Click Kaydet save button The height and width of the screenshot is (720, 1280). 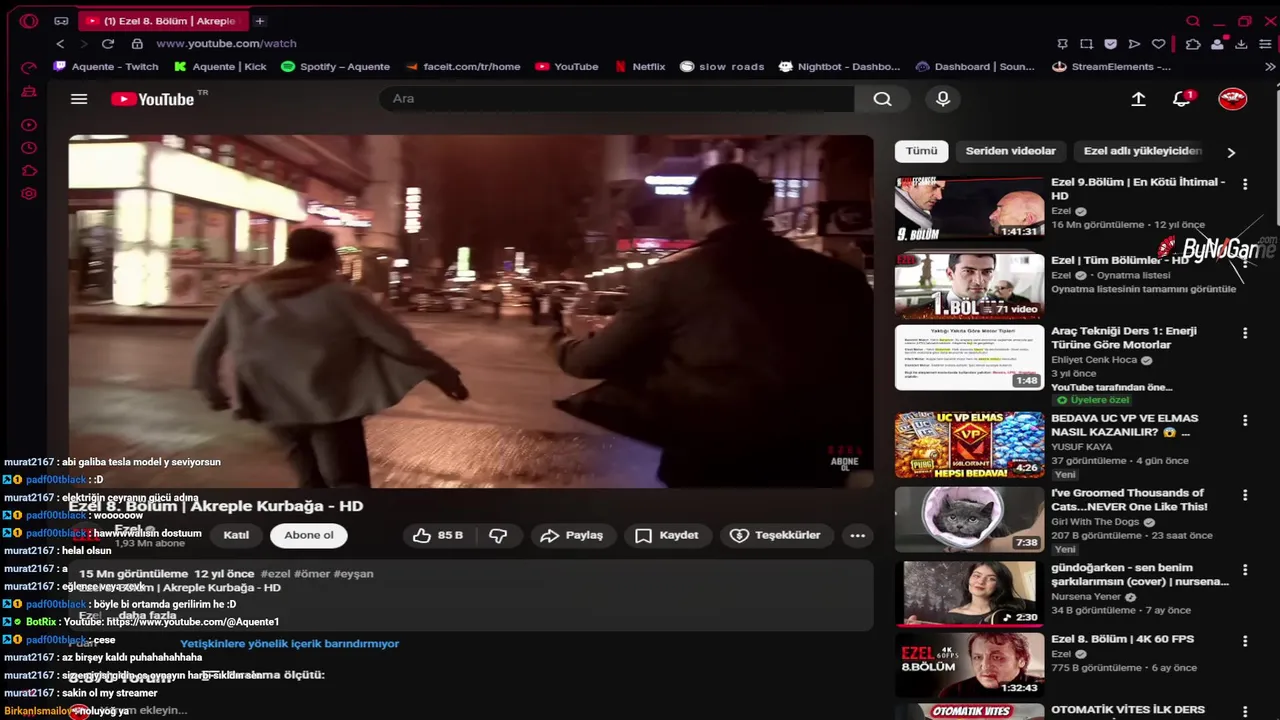tap(667, 536)
